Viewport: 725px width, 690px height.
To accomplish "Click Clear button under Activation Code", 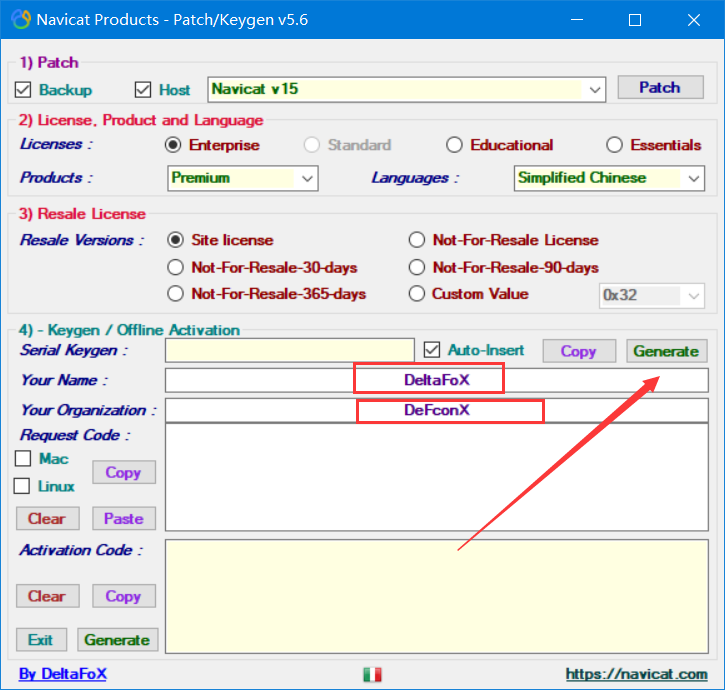I will click(47, 596).
